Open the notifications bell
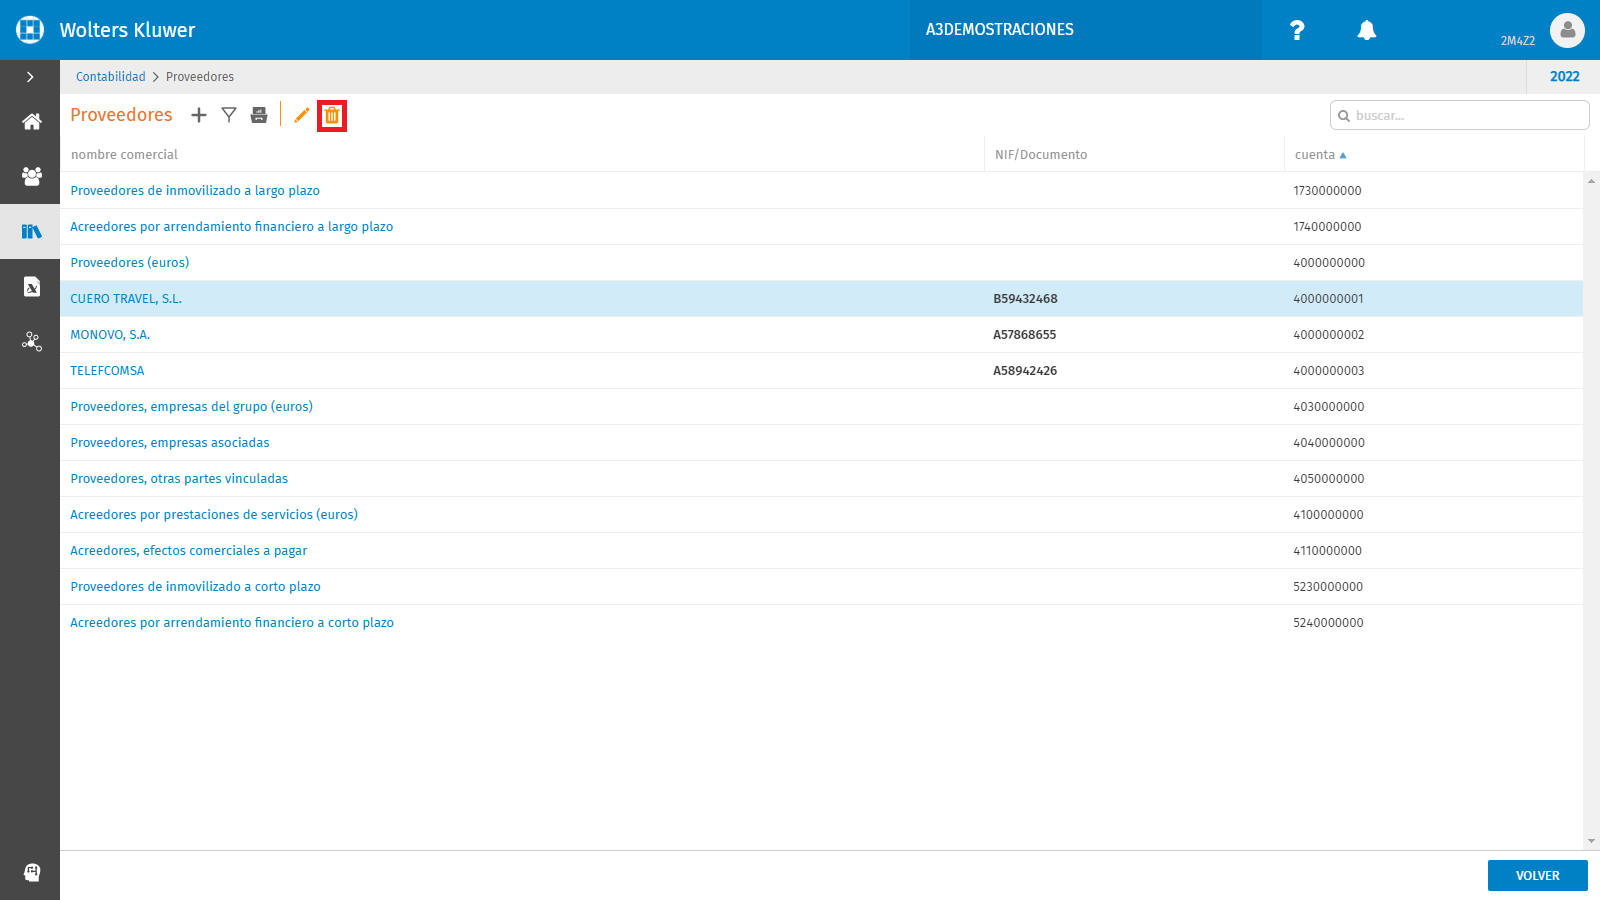 click(1367, 30)
